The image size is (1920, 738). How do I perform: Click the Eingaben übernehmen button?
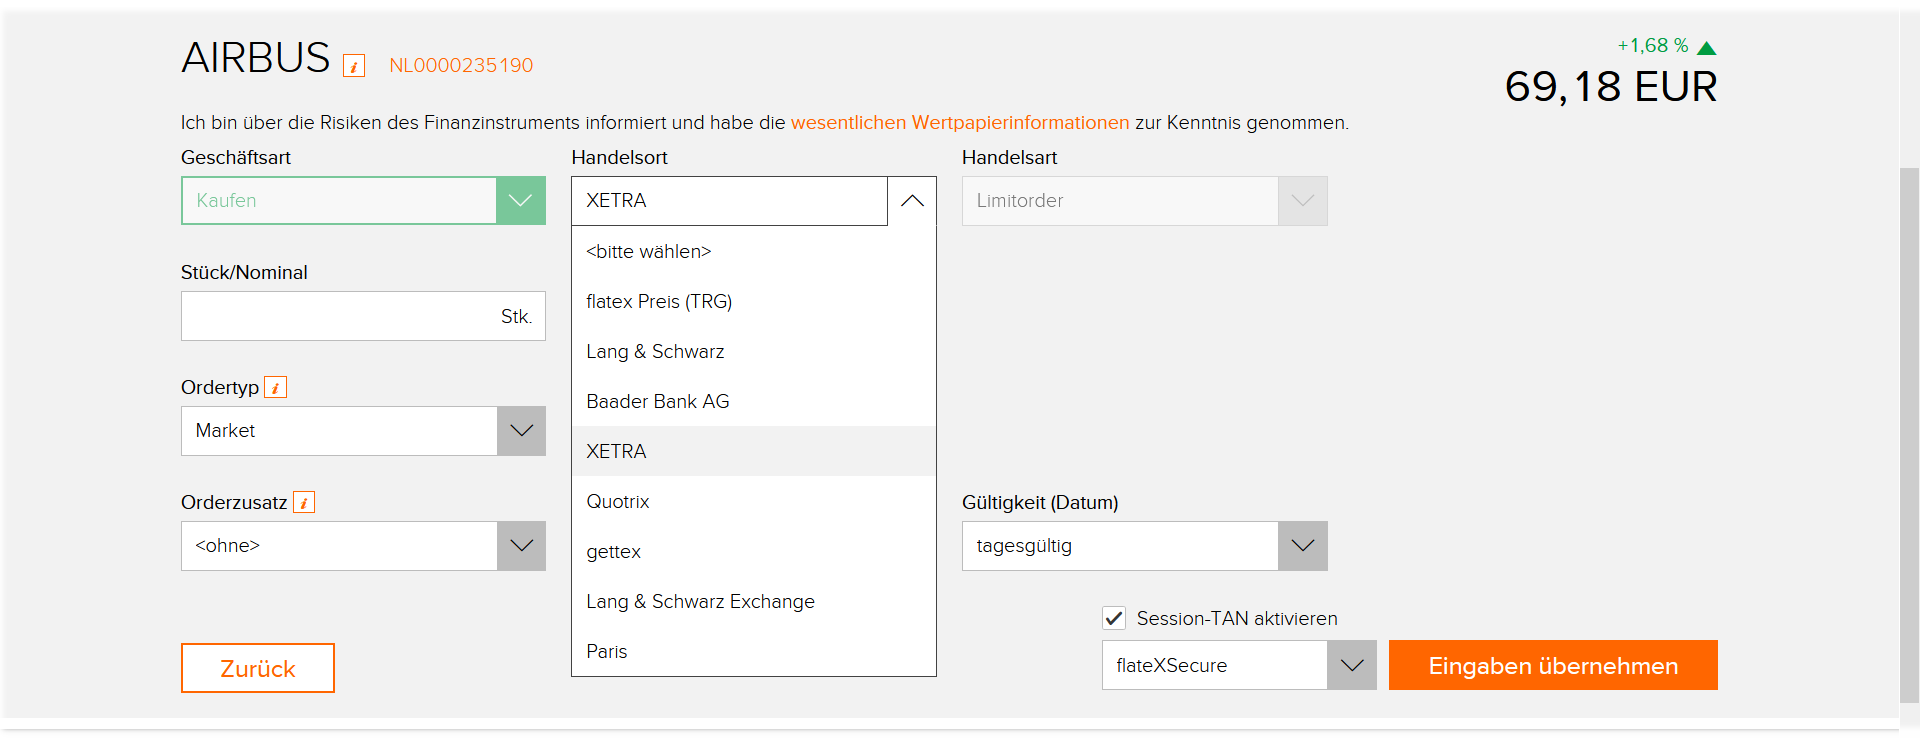[1553, 665]
